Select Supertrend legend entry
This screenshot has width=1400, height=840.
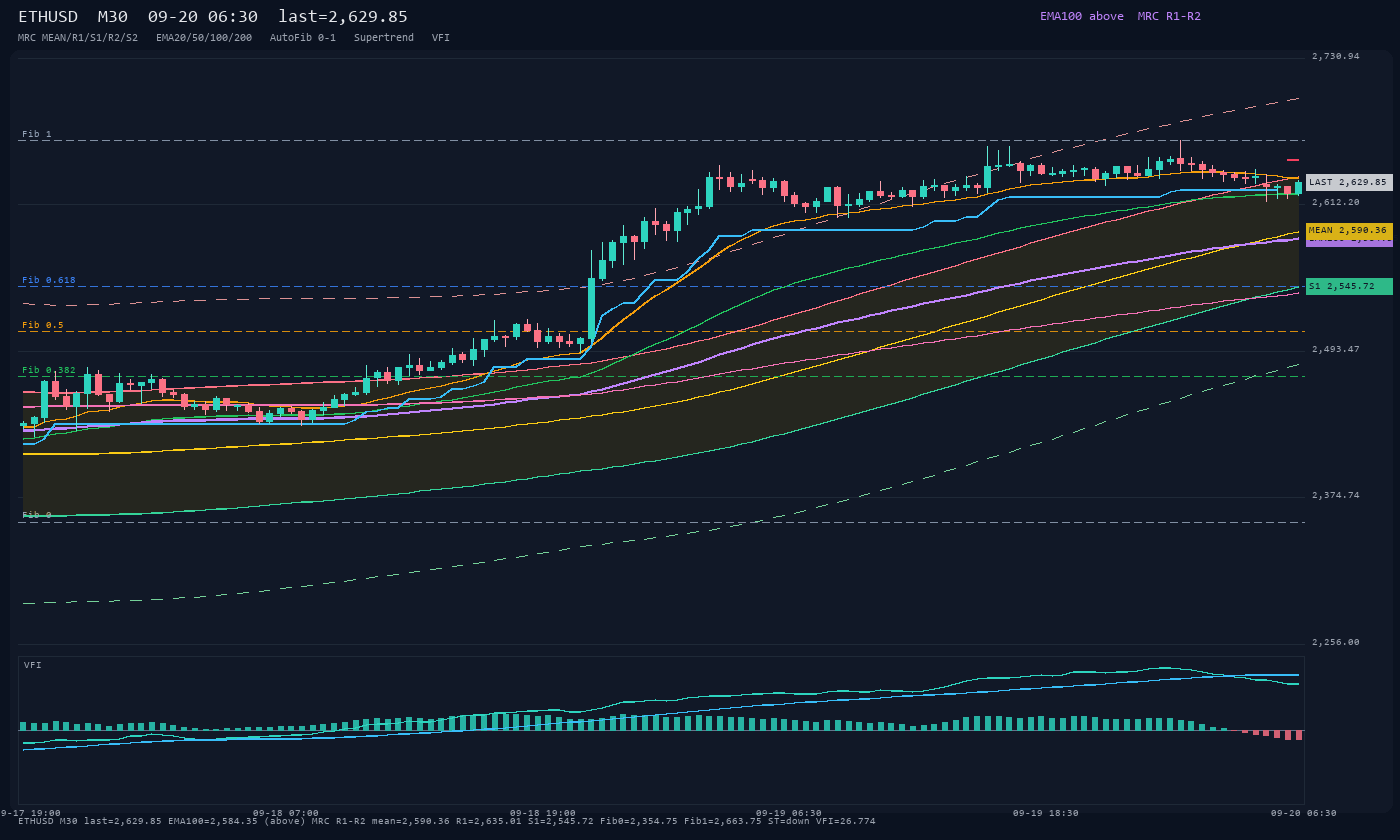coord(384,37)
